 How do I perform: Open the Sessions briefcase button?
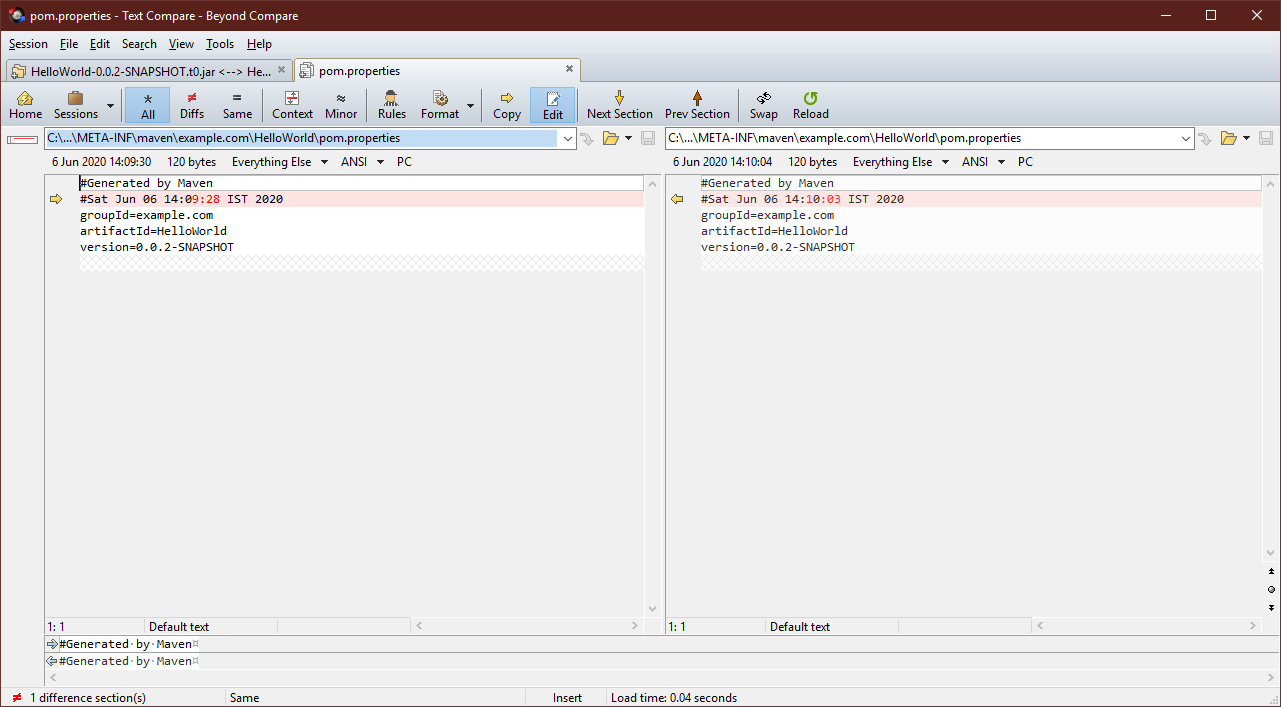76,105
